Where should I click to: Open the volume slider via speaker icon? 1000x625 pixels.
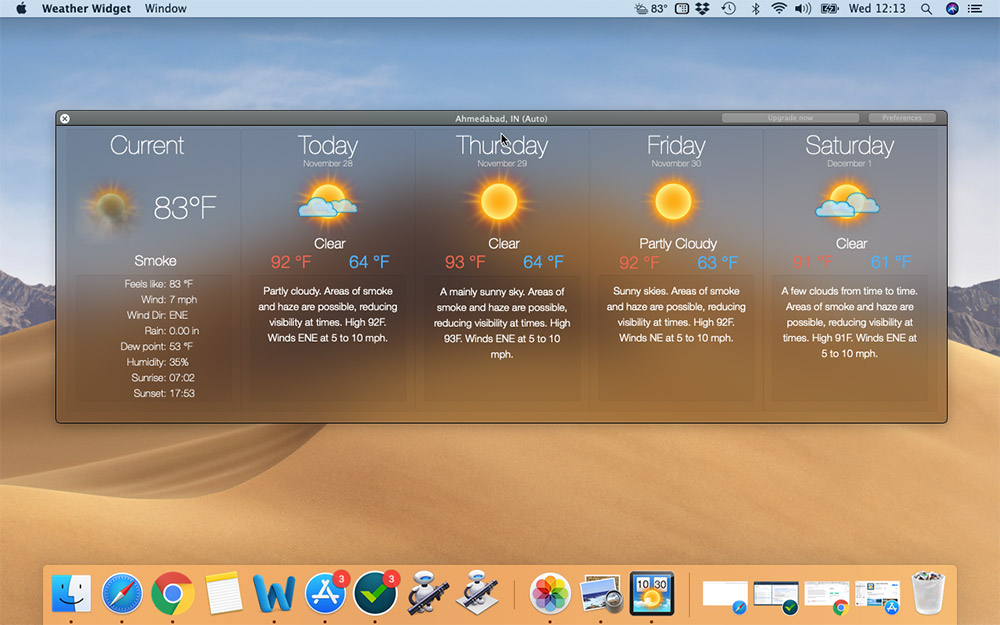[803, 8]
